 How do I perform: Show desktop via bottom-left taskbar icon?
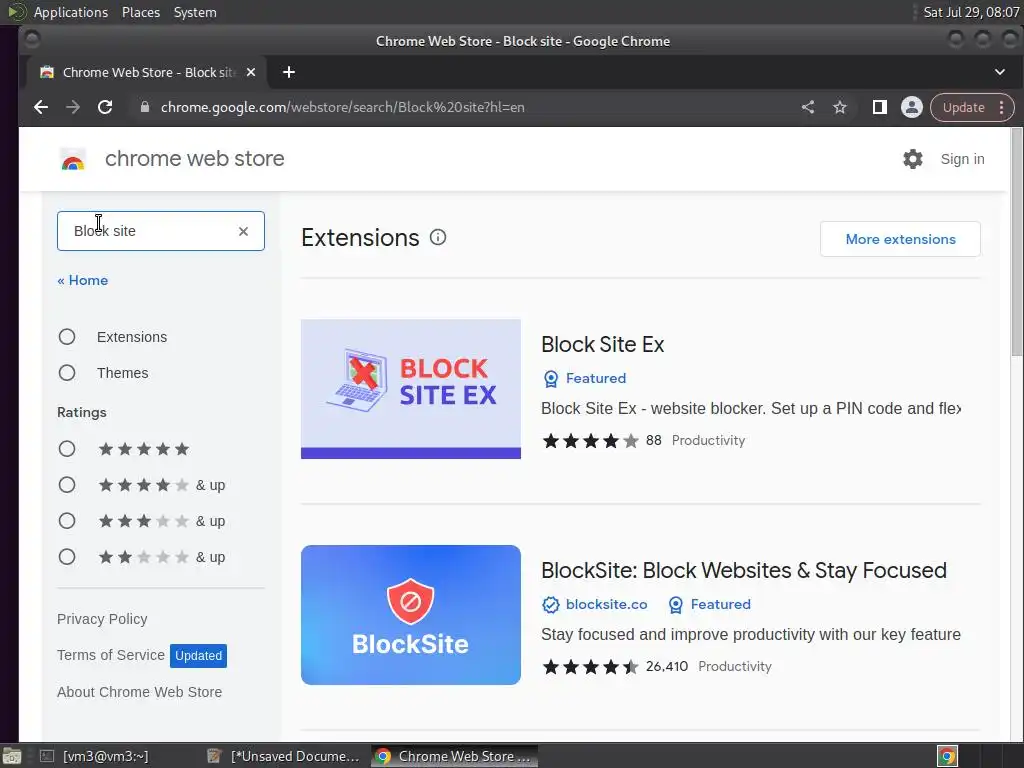tap(12, 756)
